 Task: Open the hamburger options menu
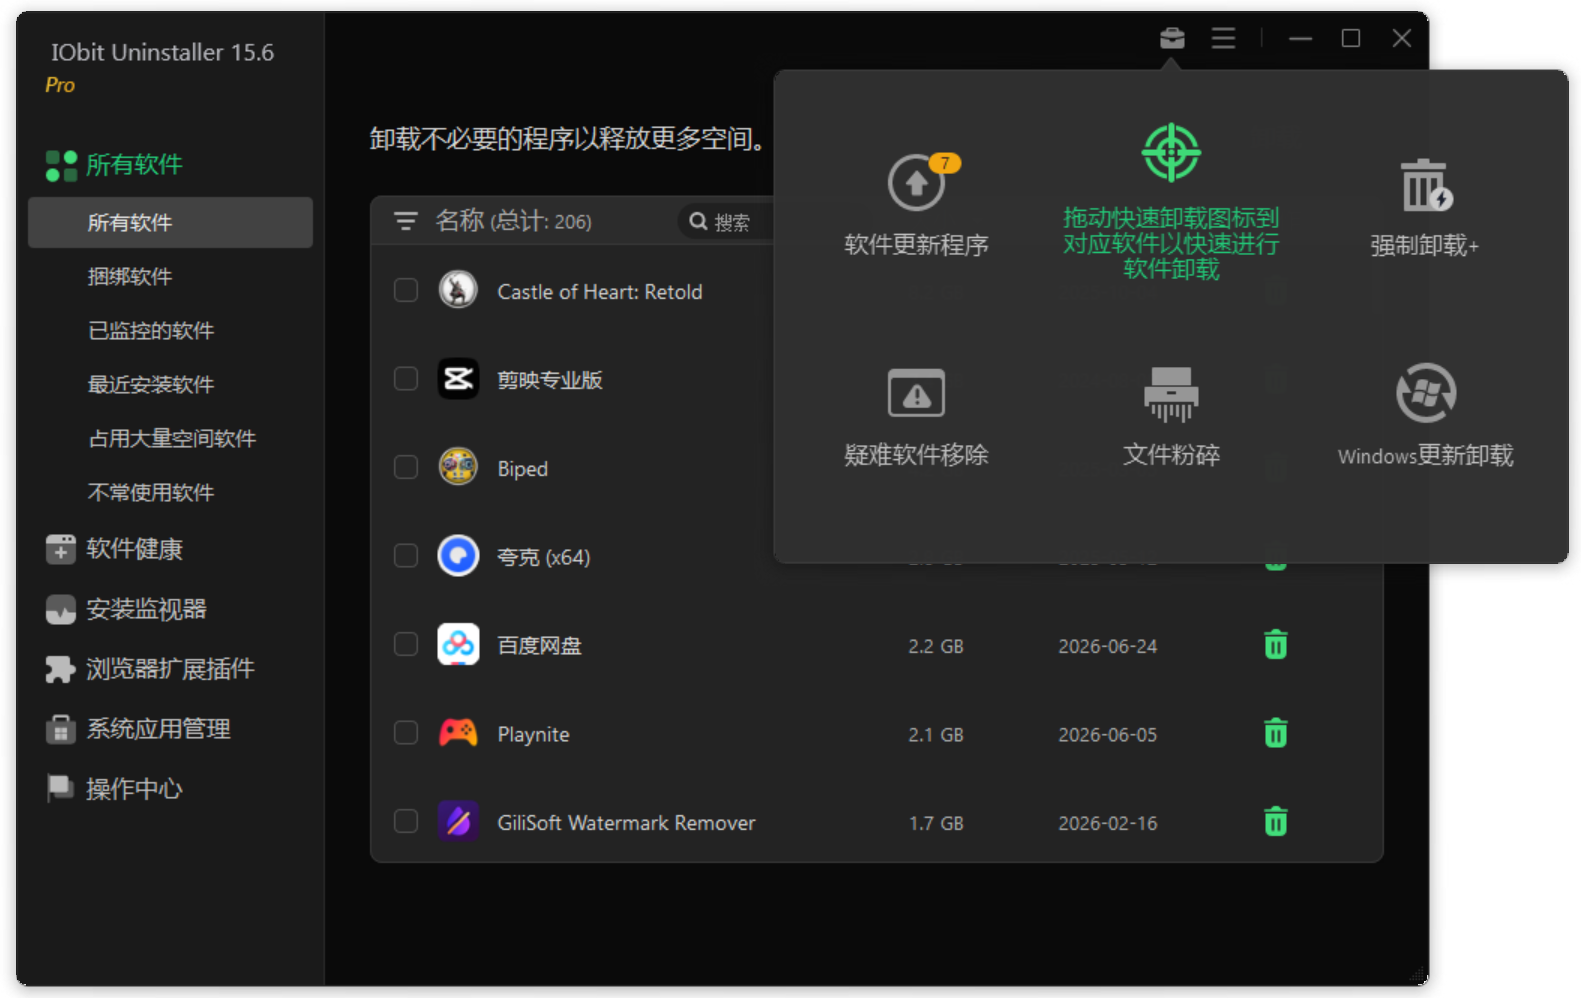(x=1223, y=38)
